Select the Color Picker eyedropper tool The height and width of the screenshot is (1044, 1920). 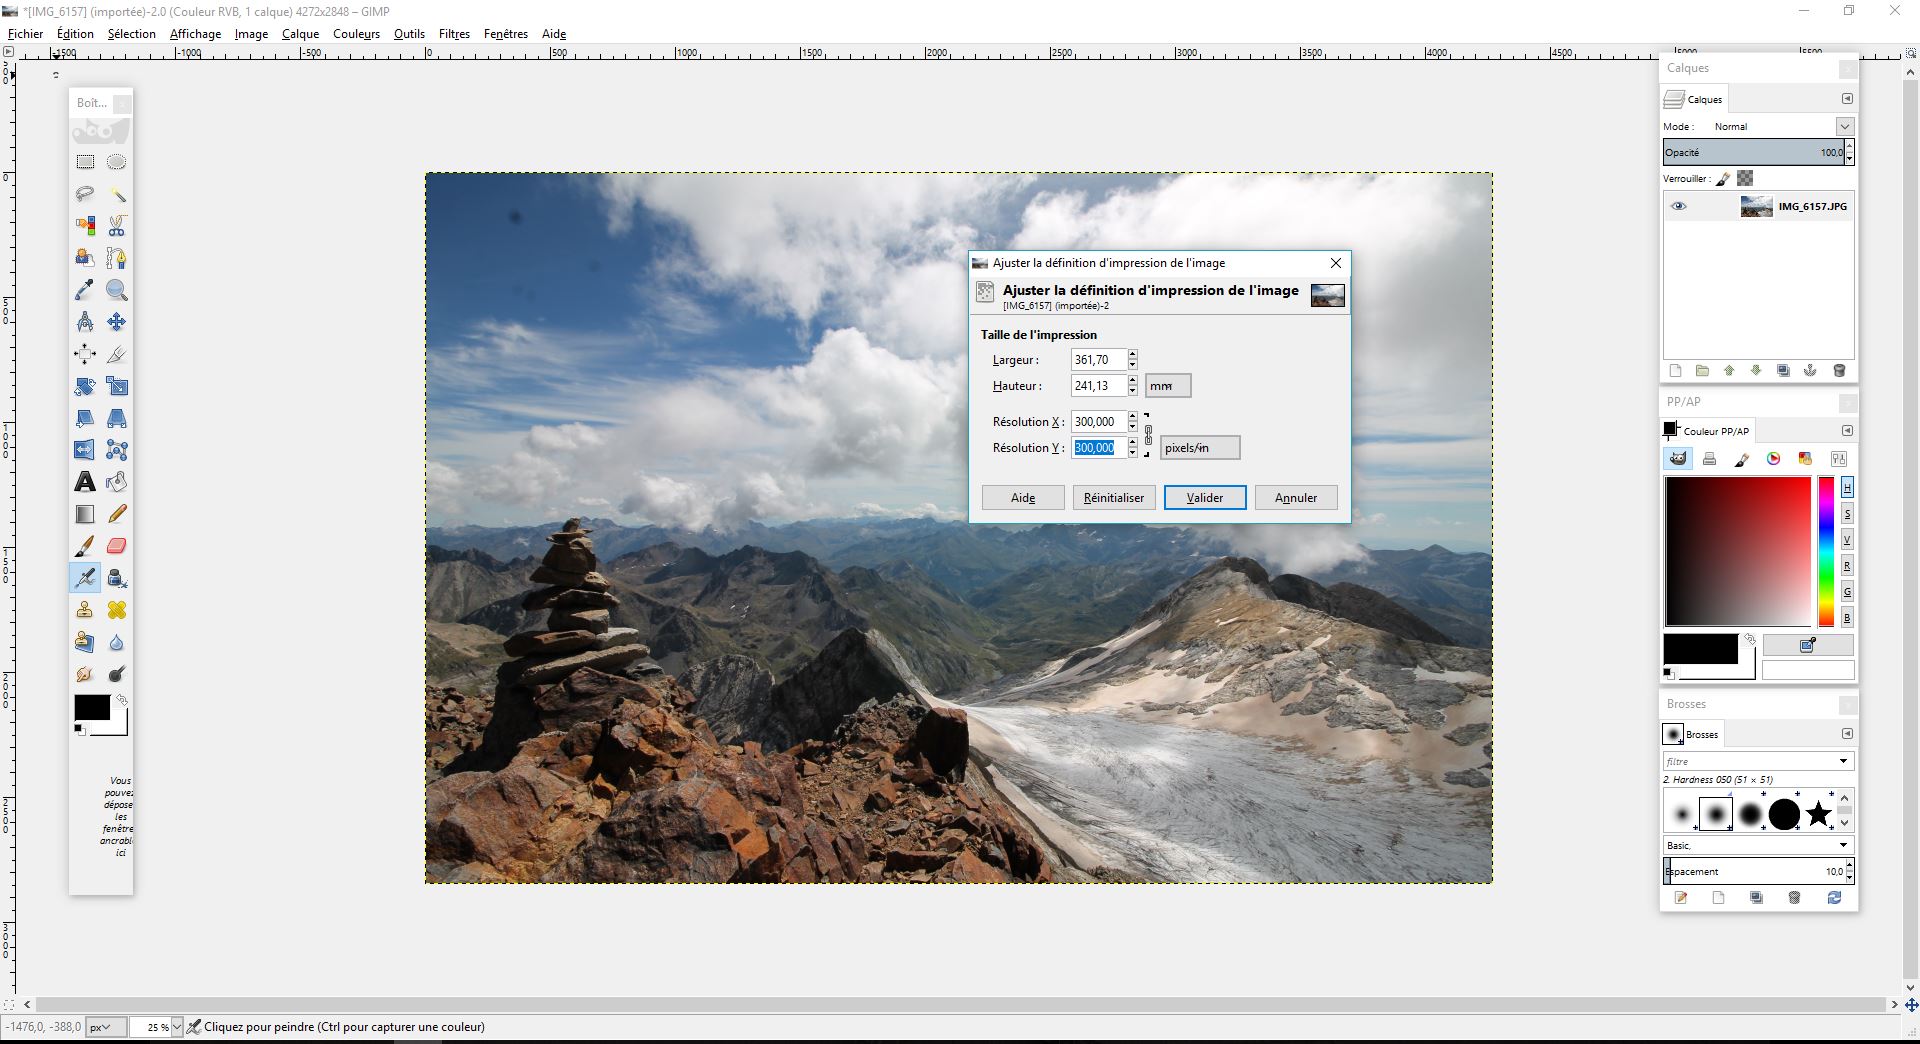(x=85, y=290)
